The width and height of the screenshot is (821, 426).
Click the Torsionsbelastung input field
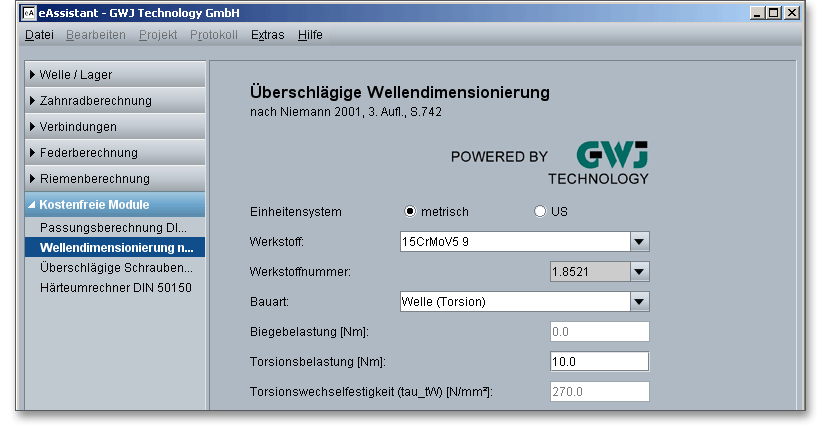coord(599,362)
